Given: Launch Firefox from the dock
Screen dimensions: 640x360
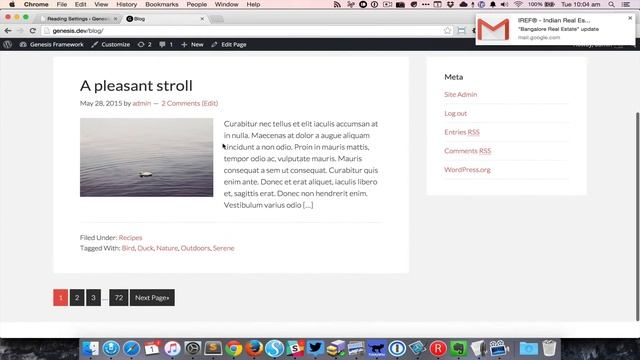Looking at the screenshot, I should click(254, 348).
